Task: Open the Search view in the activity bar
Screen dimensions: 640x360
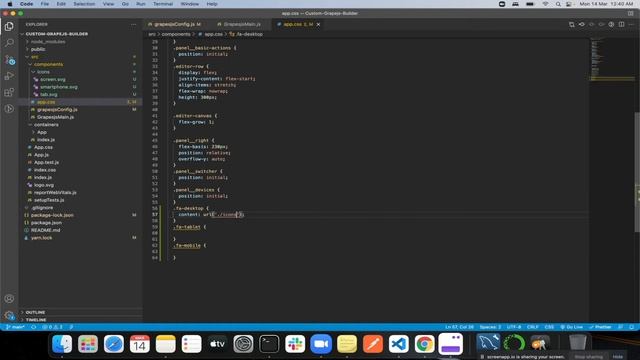Action: (x=9, y=43)
